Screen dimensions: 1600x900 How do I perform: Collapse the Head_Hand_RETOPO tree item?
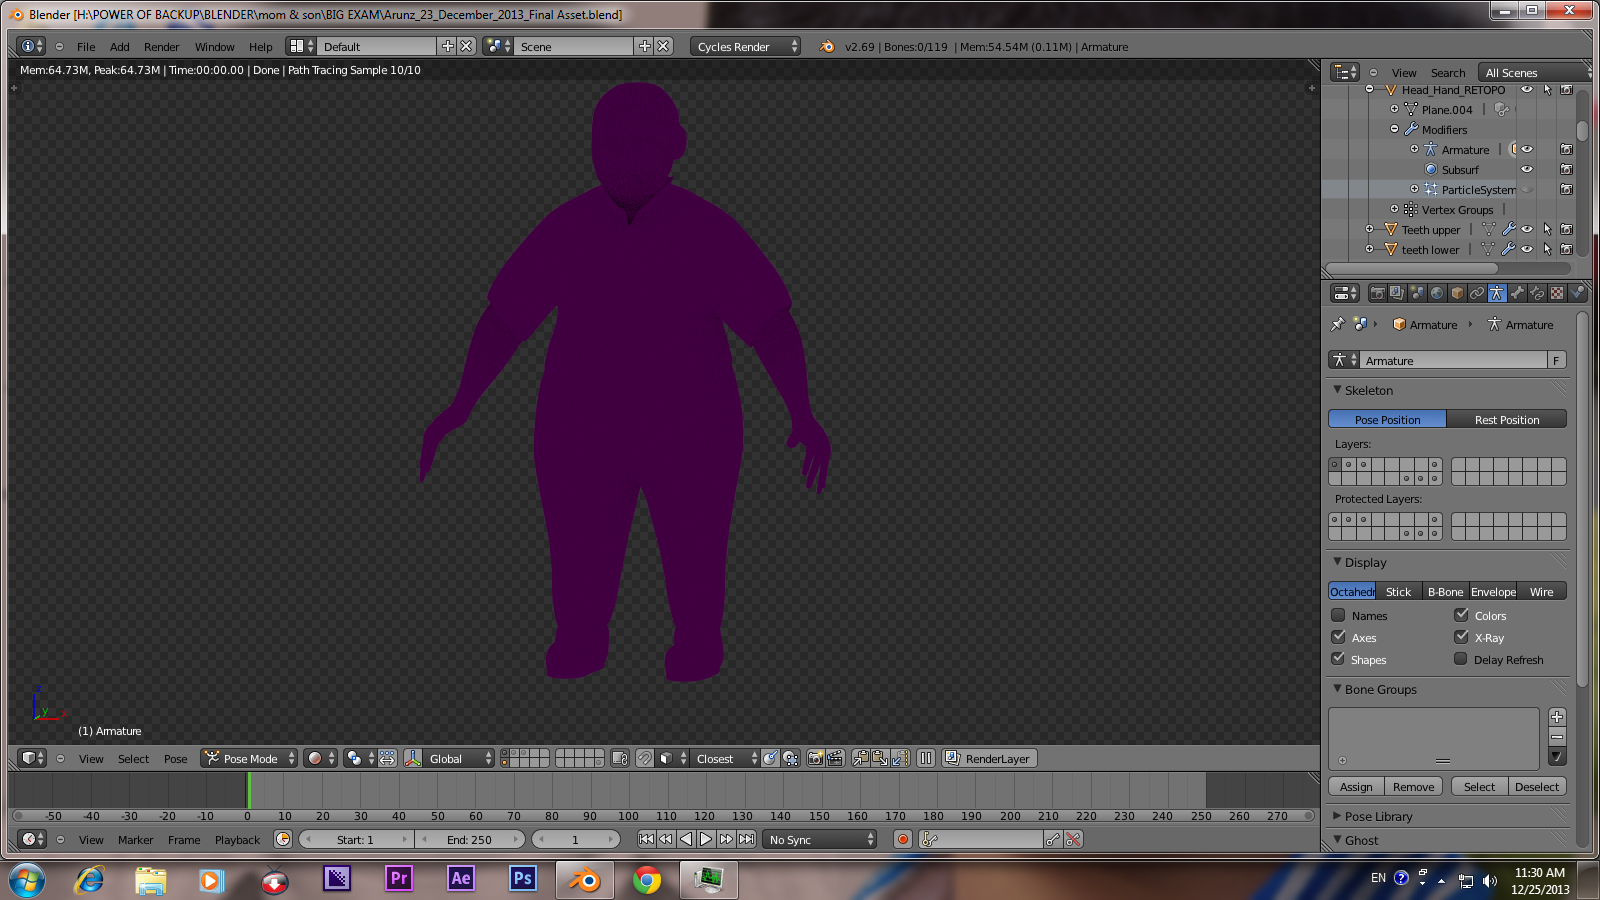[1370, 90]
